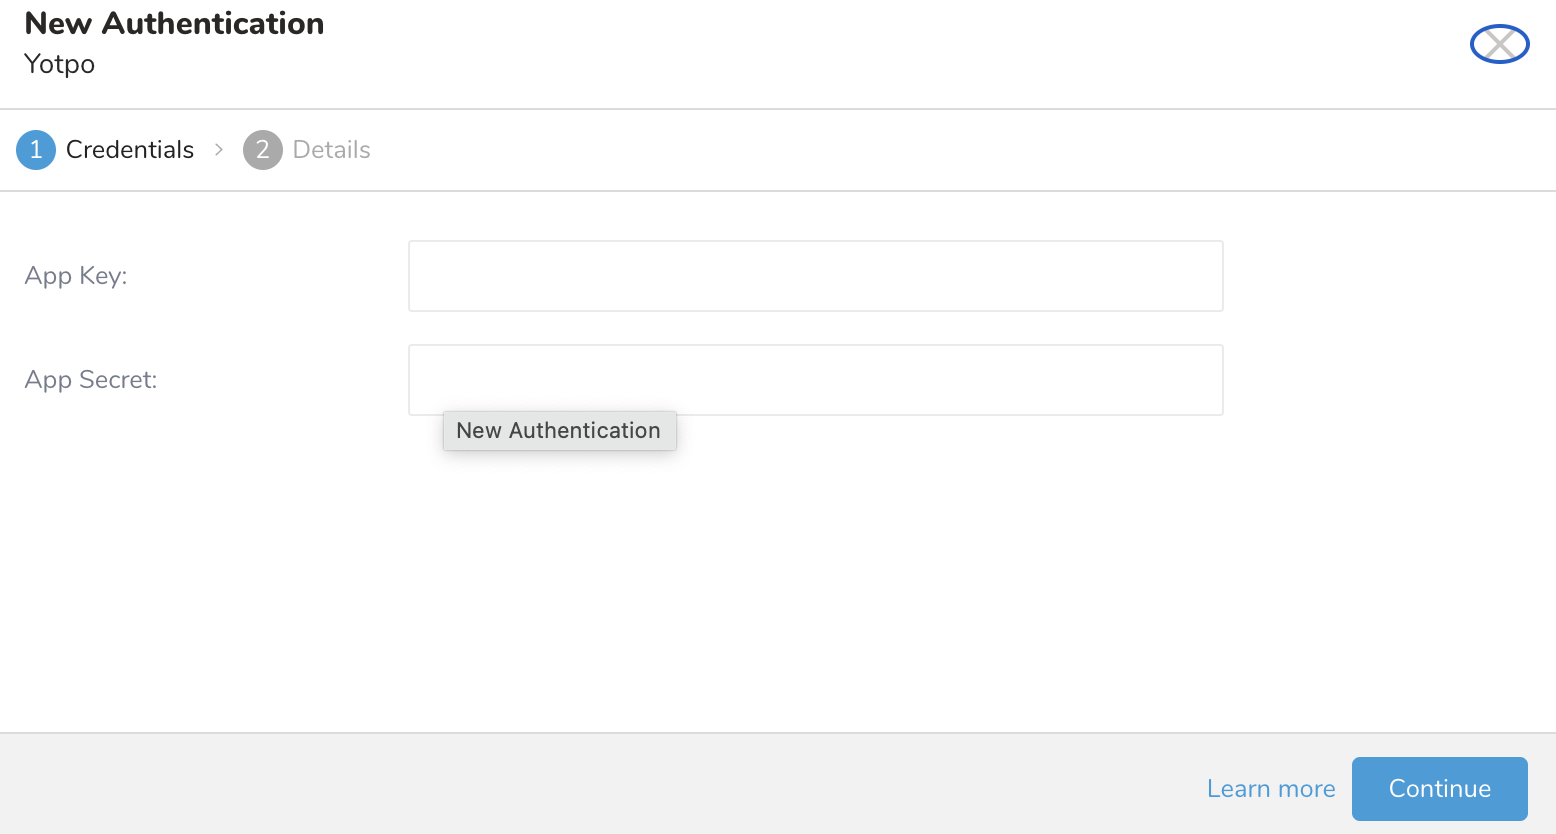Viewport: 1556px width, 834px height.
Task: Click the New Authentication tooltip popup
Action: [559, 431]
